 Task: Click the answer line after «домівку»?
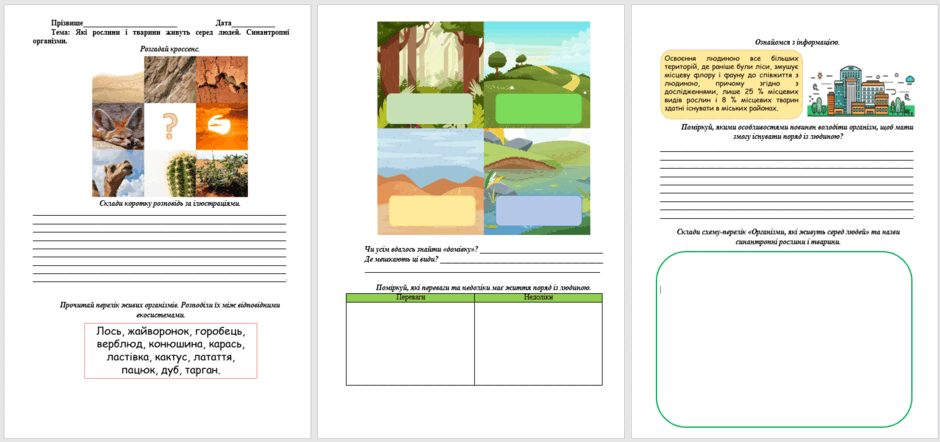[x=541, y=250]
